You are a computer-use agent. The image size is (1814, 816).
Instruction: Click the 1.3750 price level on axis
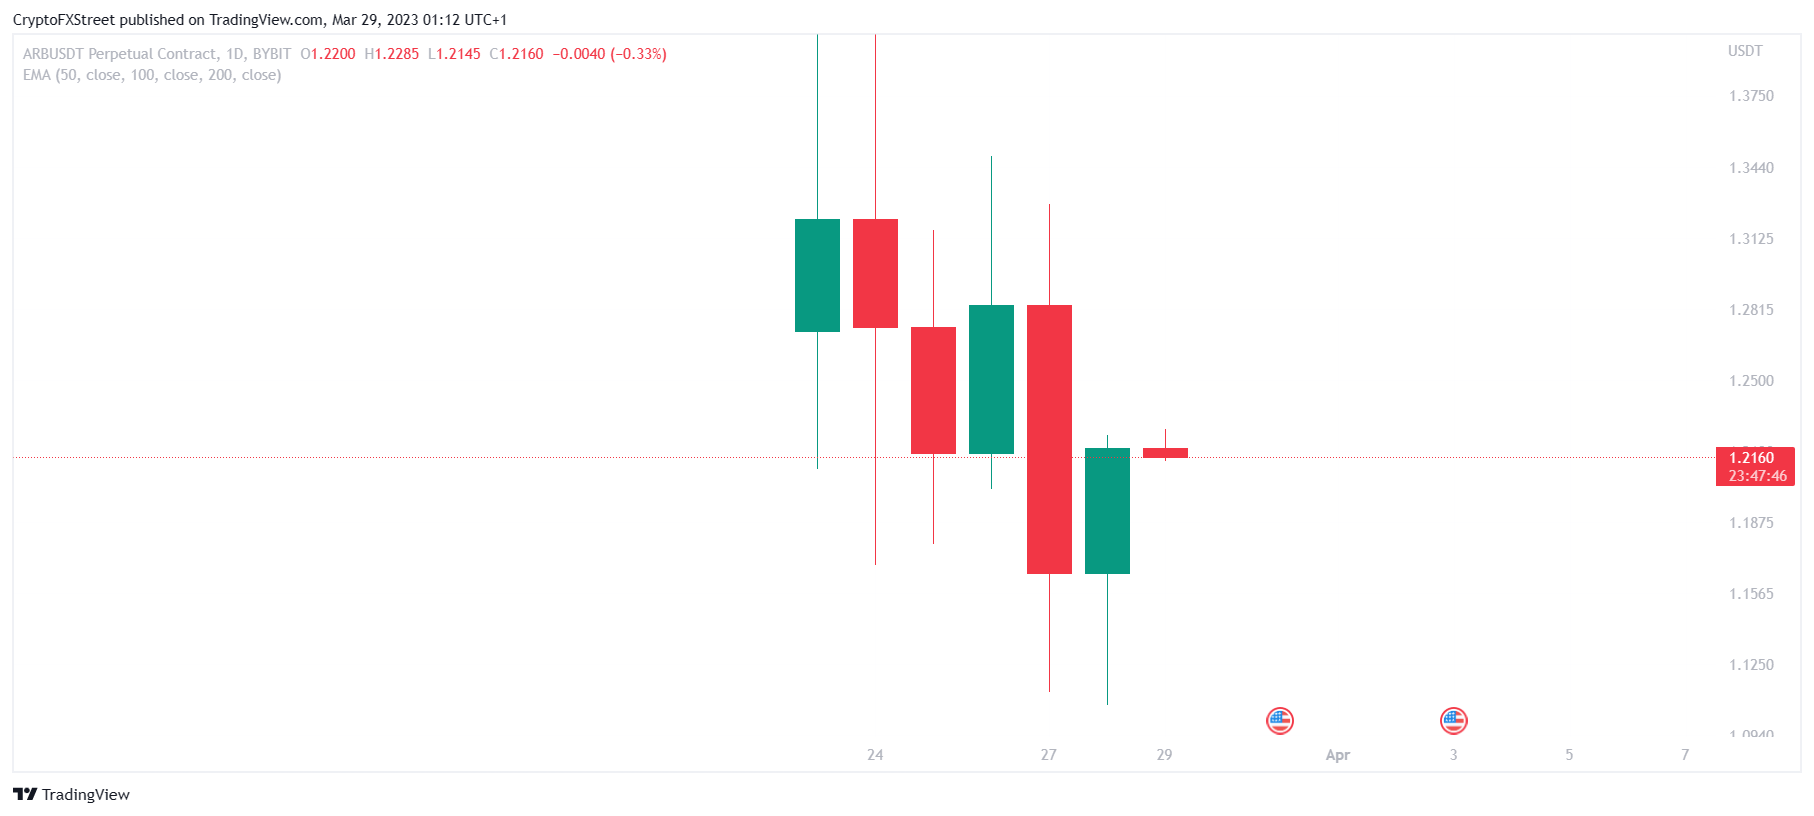(x=1751, y=96)
